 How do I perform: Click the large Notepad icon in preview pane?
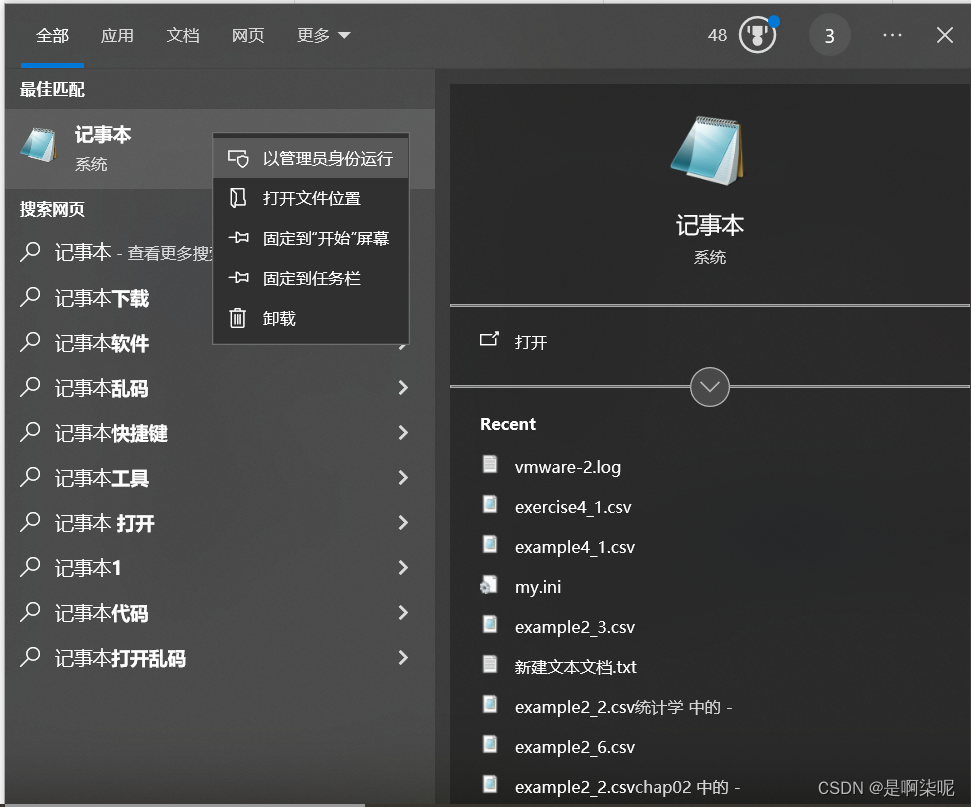tap(707, 150)
